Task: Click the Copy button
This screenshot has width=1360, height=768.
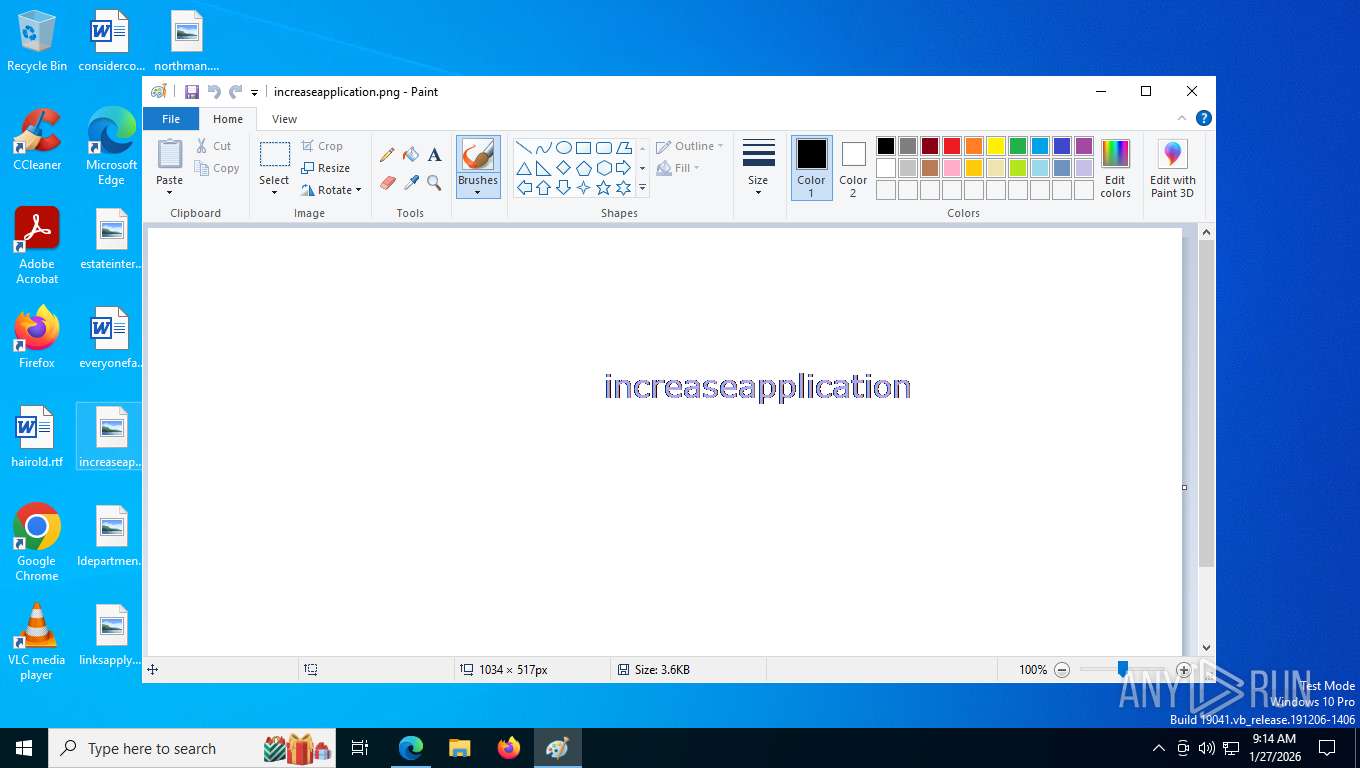Action: 217,168
